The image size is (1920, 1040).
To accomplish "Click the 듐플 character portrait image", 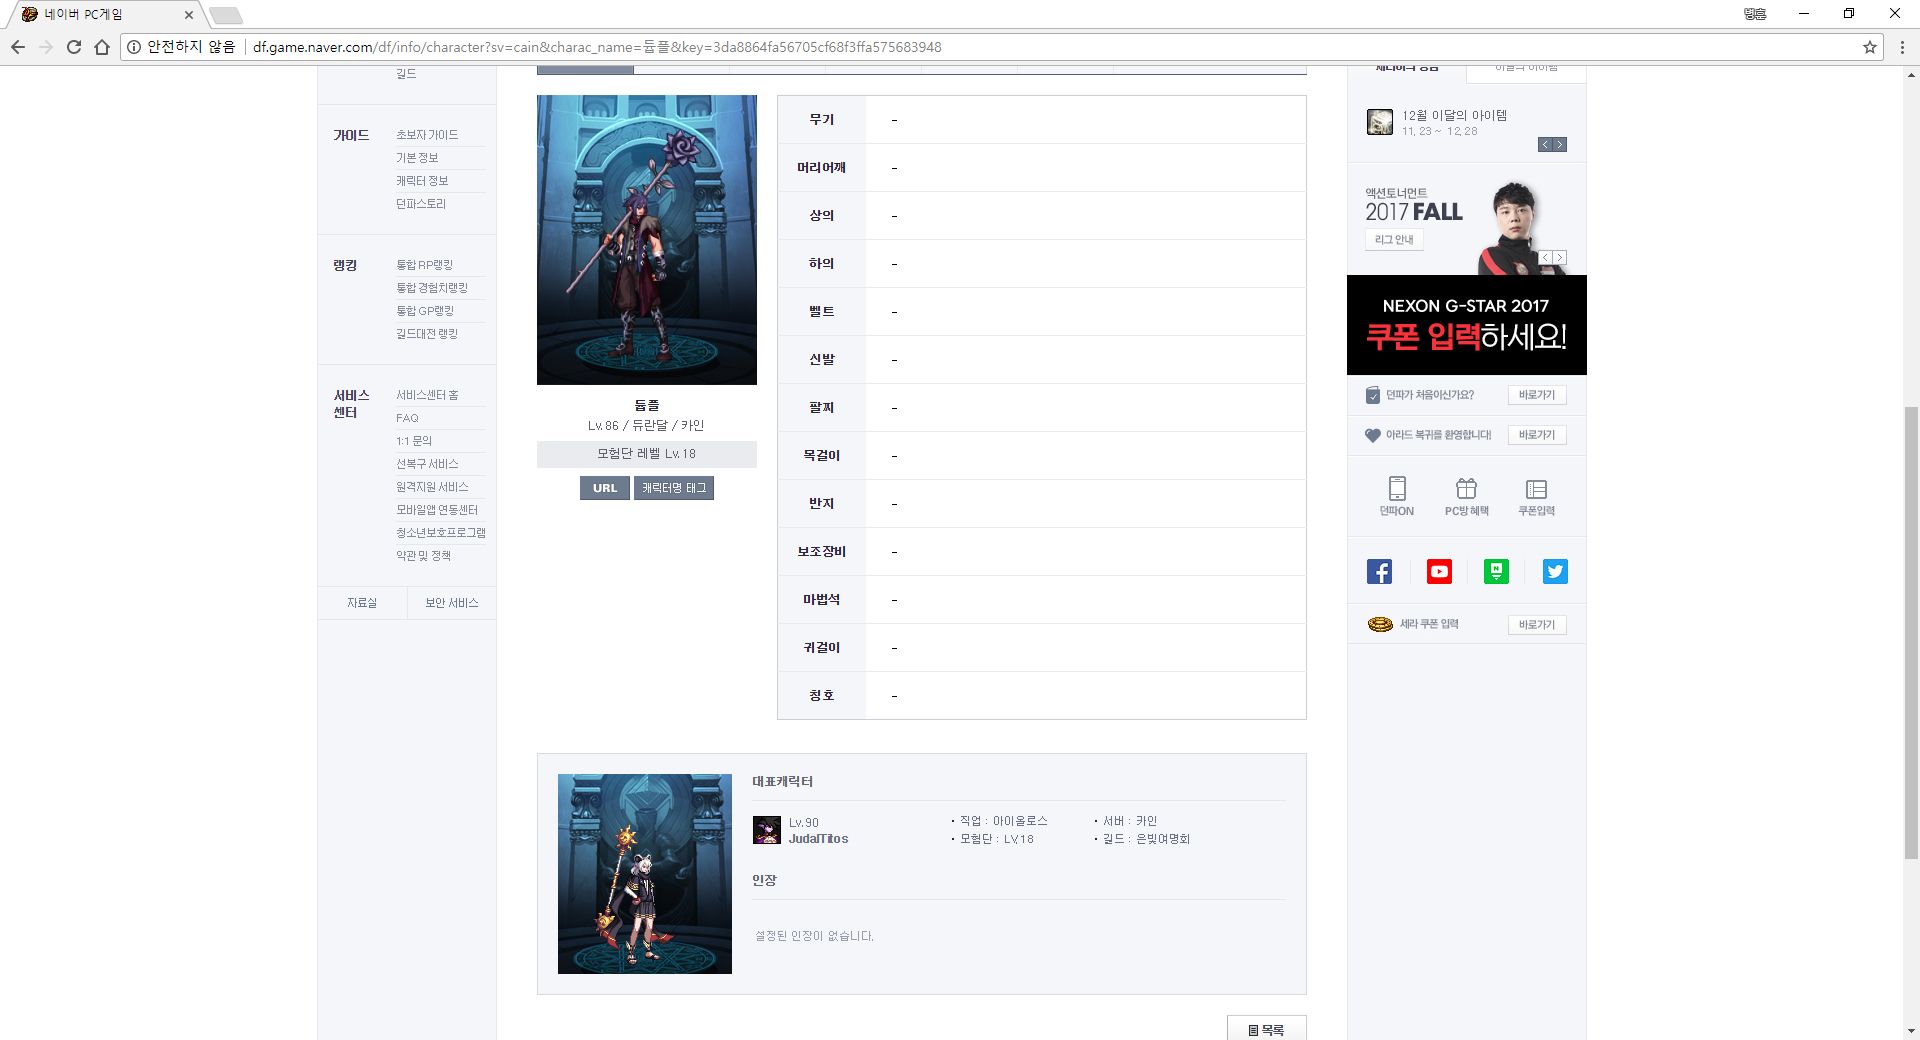I will (647, 240).
